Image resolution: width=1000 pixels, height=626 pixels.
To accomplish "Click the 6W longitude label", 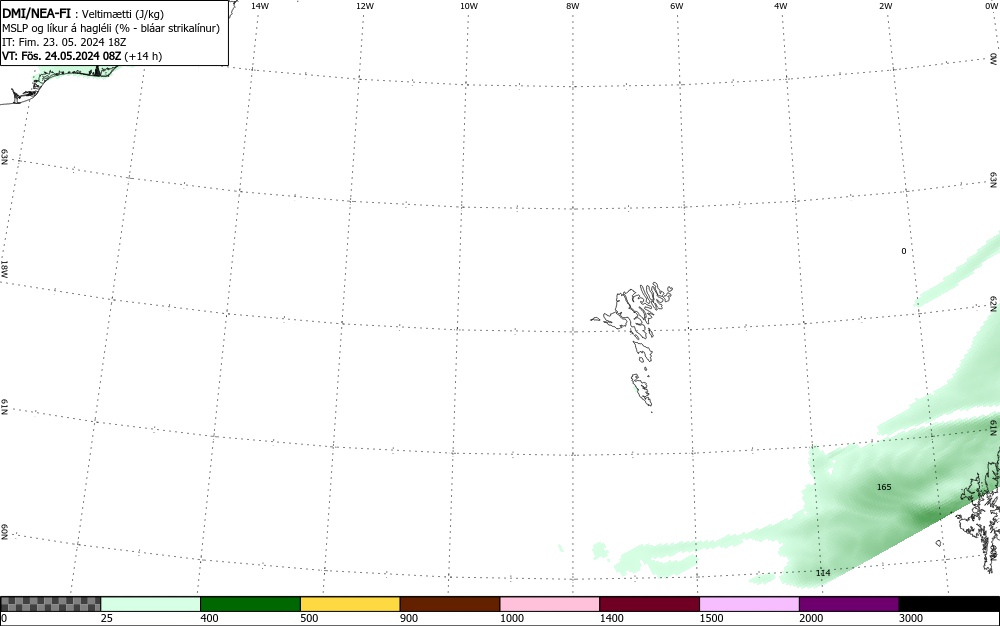I will click(x=677, y=6).
